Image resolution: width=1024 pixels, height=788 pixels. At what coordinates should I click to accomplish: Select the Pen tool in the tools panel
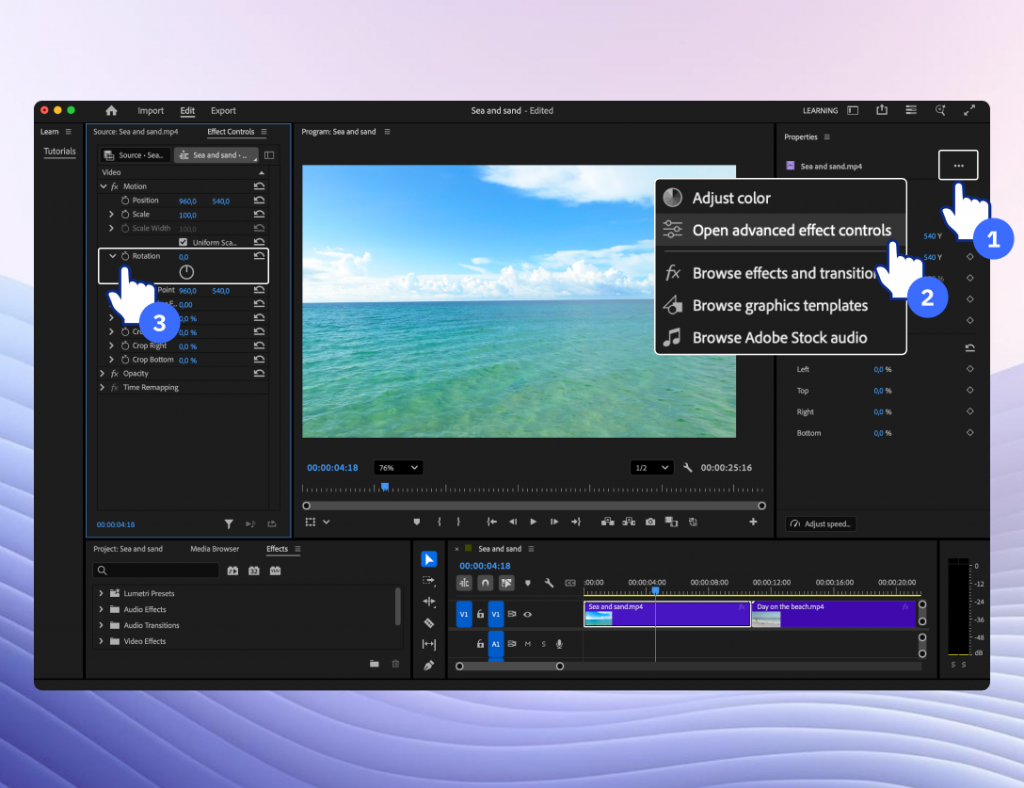[429, 665]
